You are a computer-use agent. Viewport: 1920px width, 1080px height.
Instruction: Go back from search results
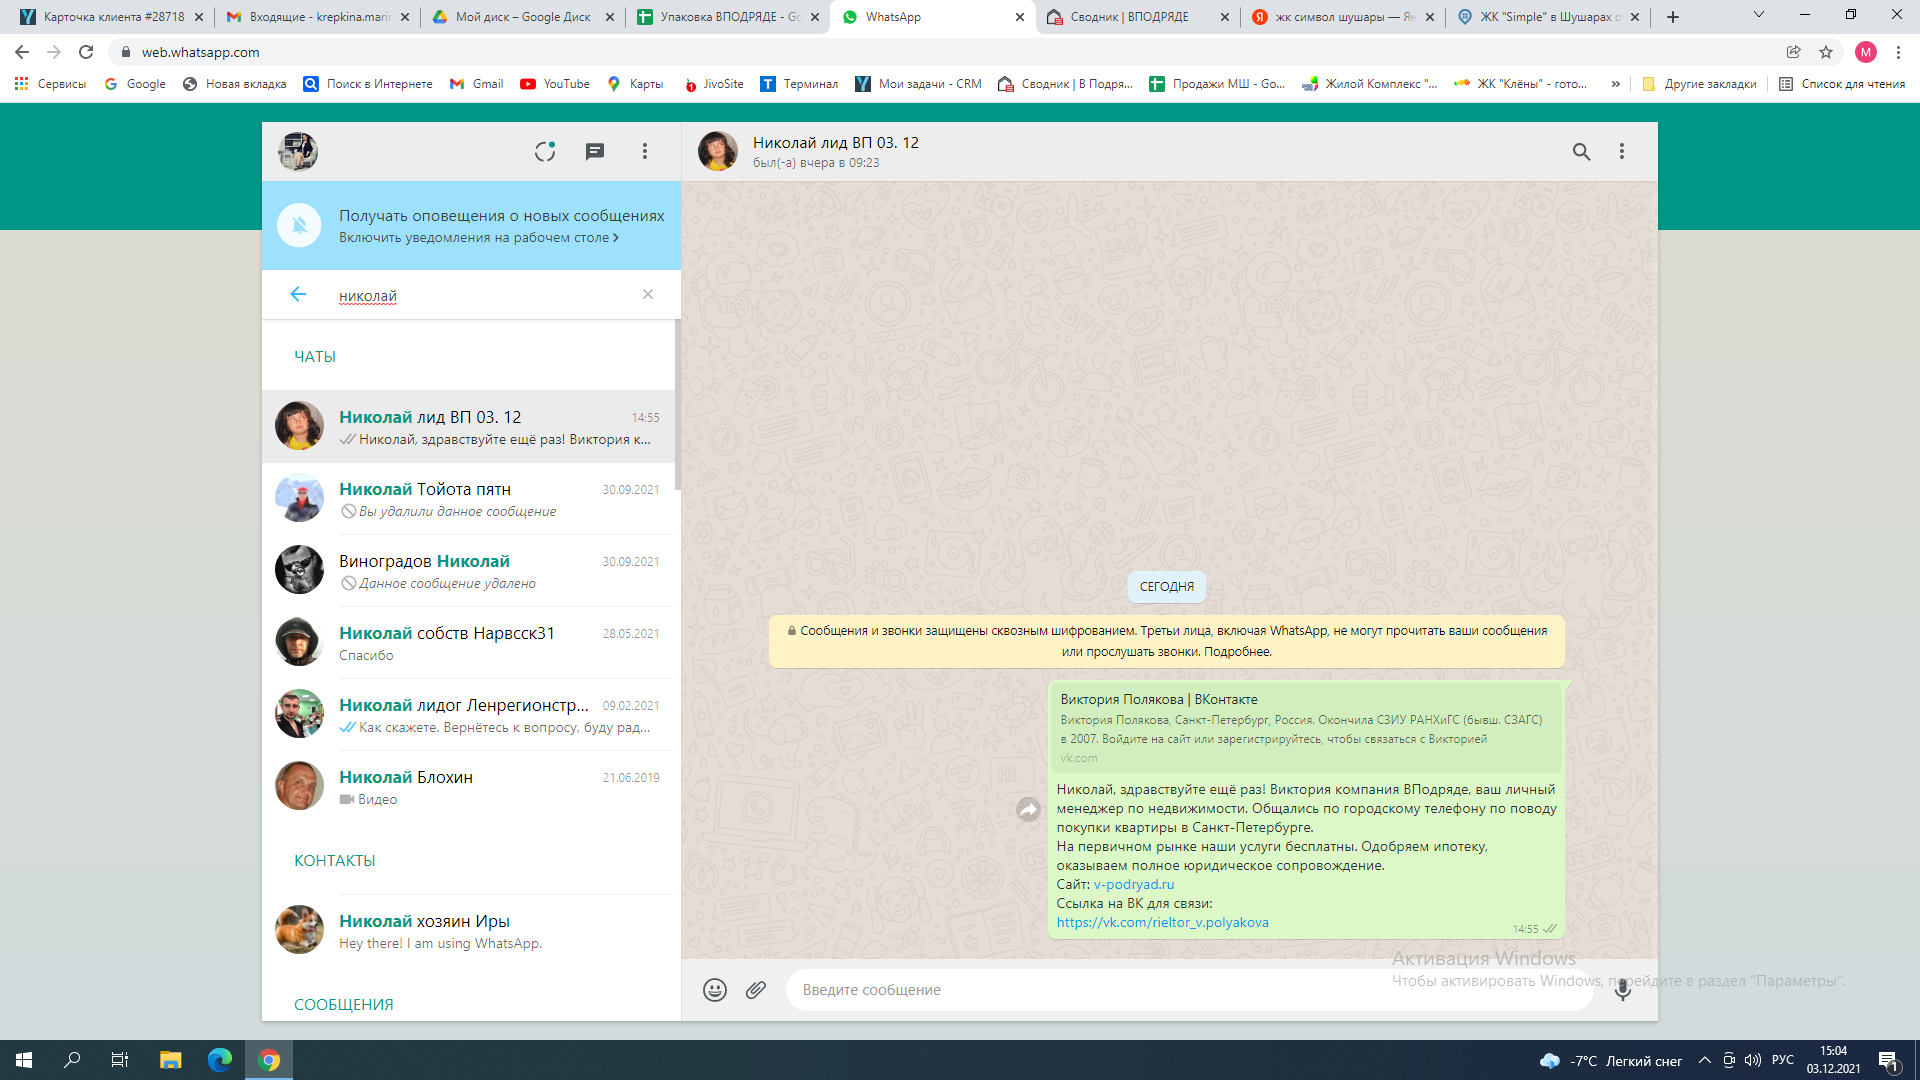point(298,294)
